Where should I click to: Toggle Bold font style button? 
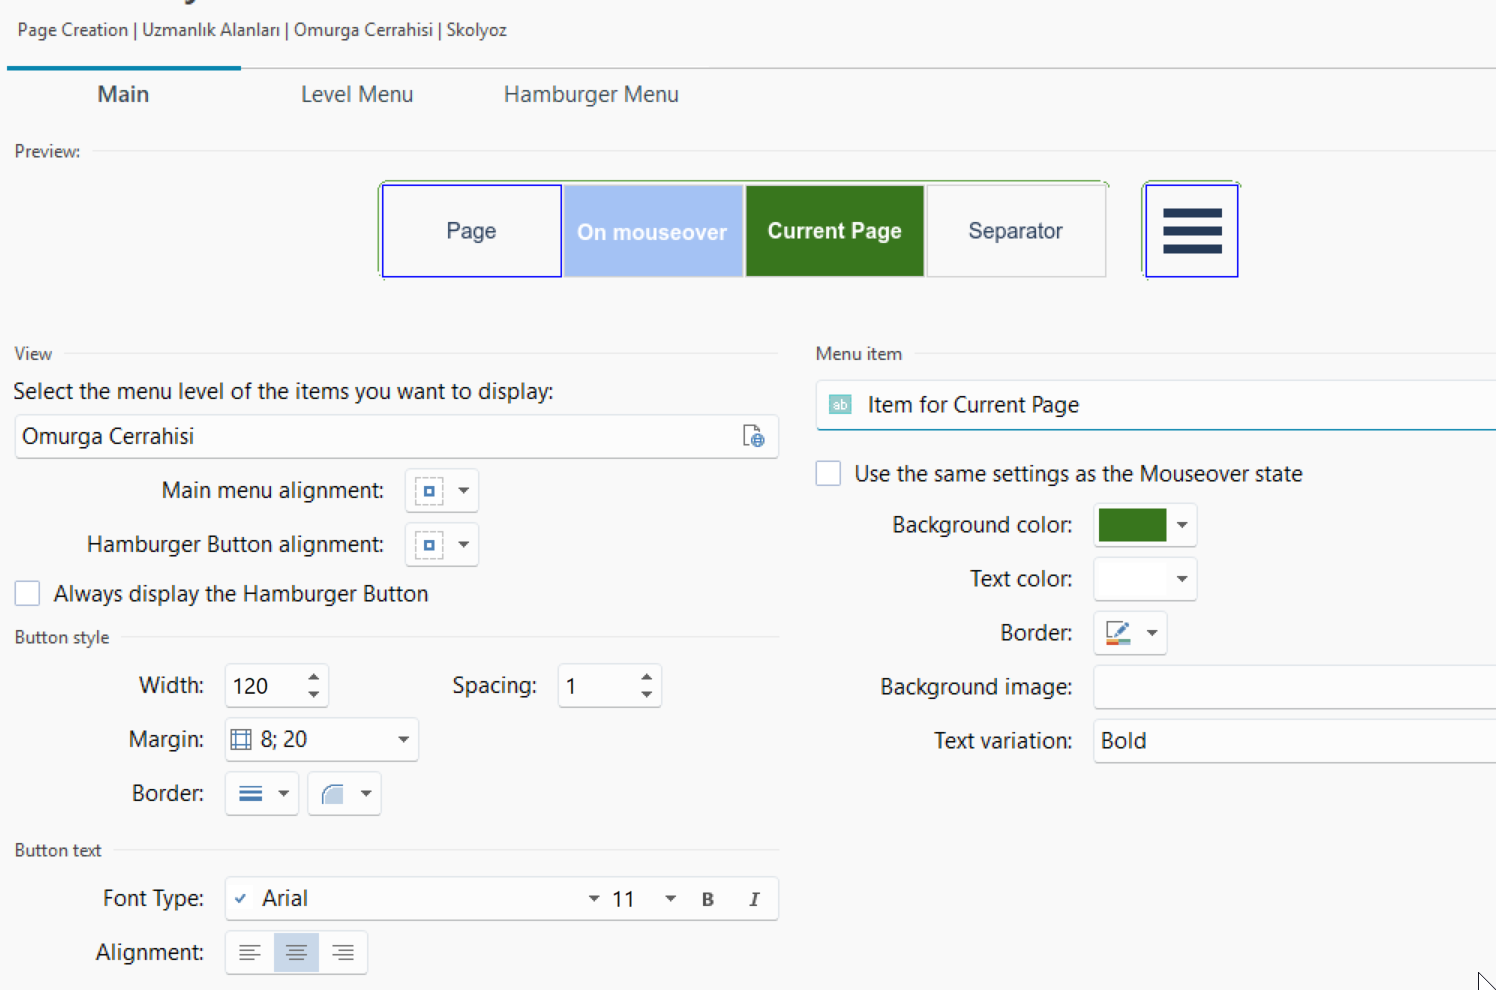708,899
